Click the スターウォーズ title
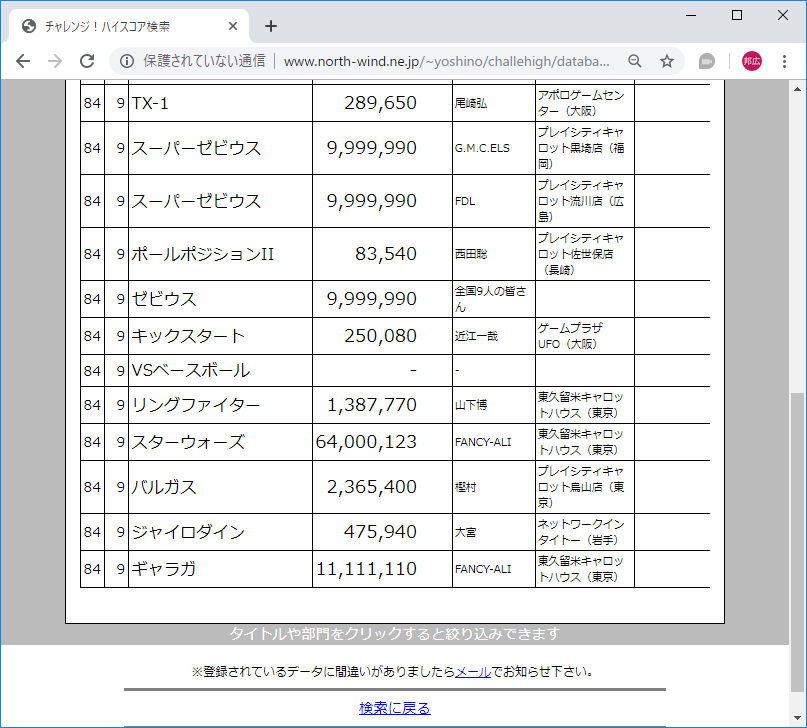Screen dimensions: 807x728 [x=188, y=442]
